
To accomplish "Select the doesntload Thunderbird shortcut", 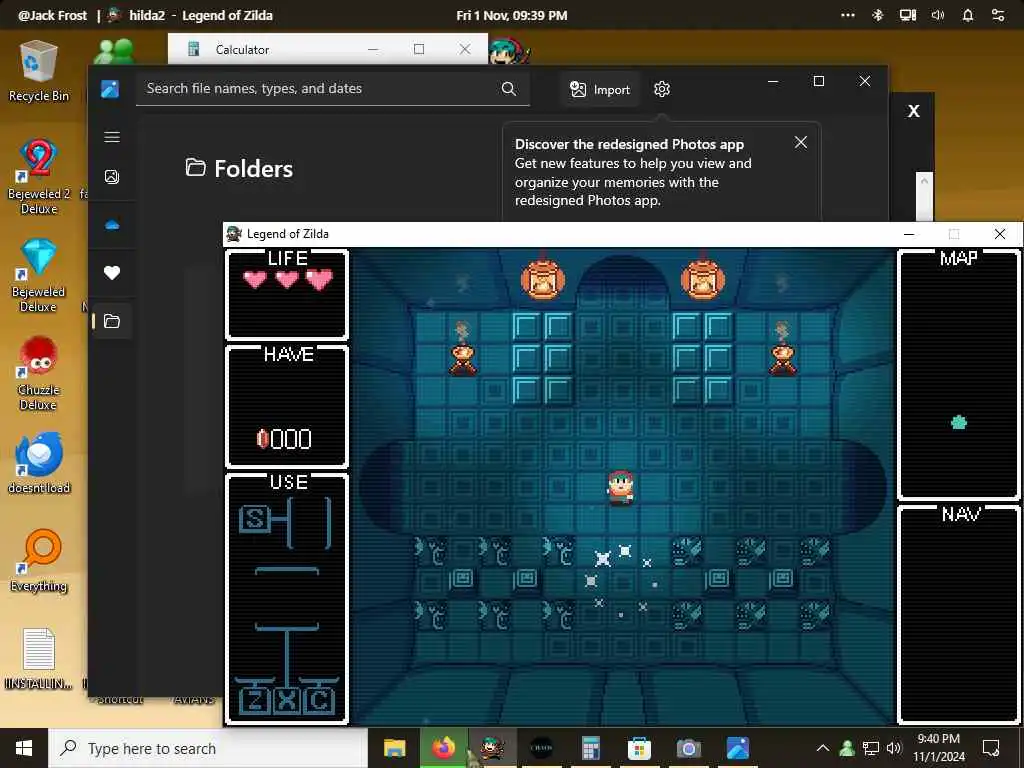I will point(39,462).
